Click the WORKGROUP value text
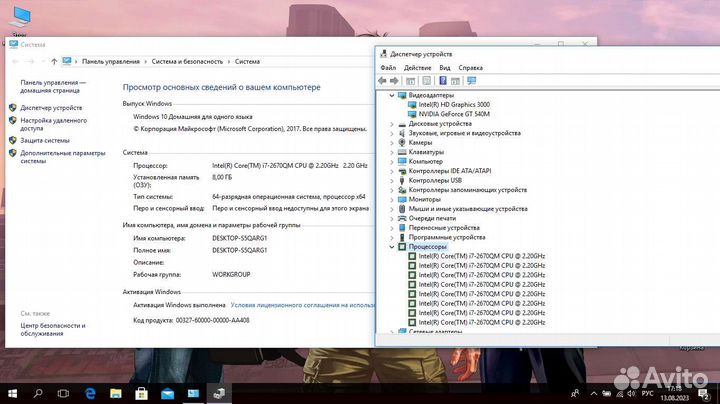The width and height of the screenshot is (720, 404). 231,275
